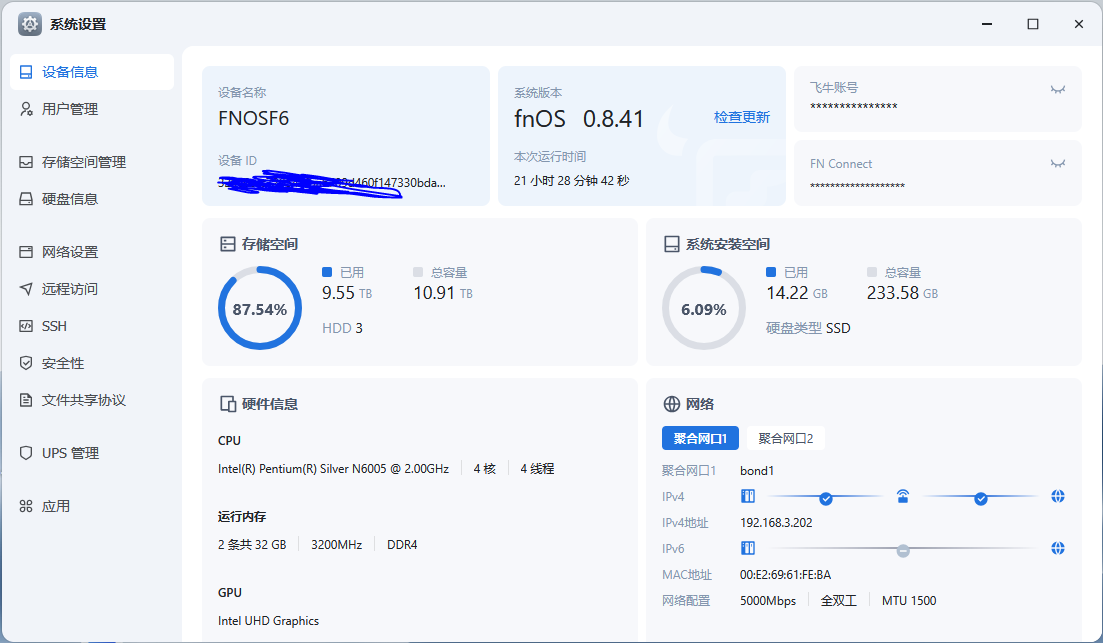The image size is (1103, 643).
Task: Click the 3200MHz memory frequency
Action: point(336,545)
